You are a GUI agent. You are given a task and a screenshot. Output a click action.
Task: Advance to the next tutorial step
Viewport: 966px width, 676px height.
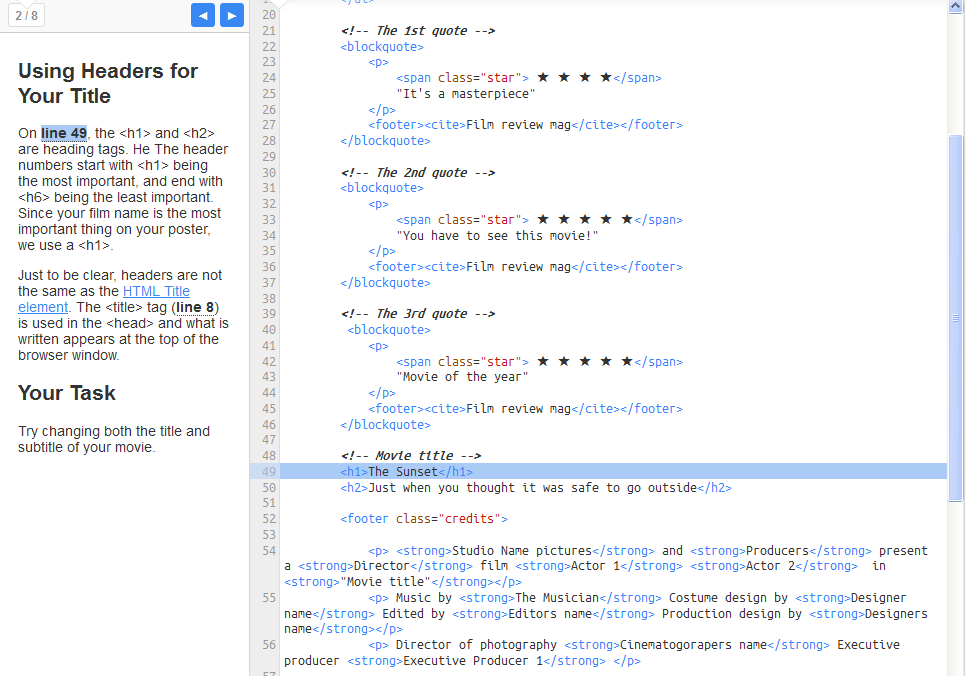point(232,15)
